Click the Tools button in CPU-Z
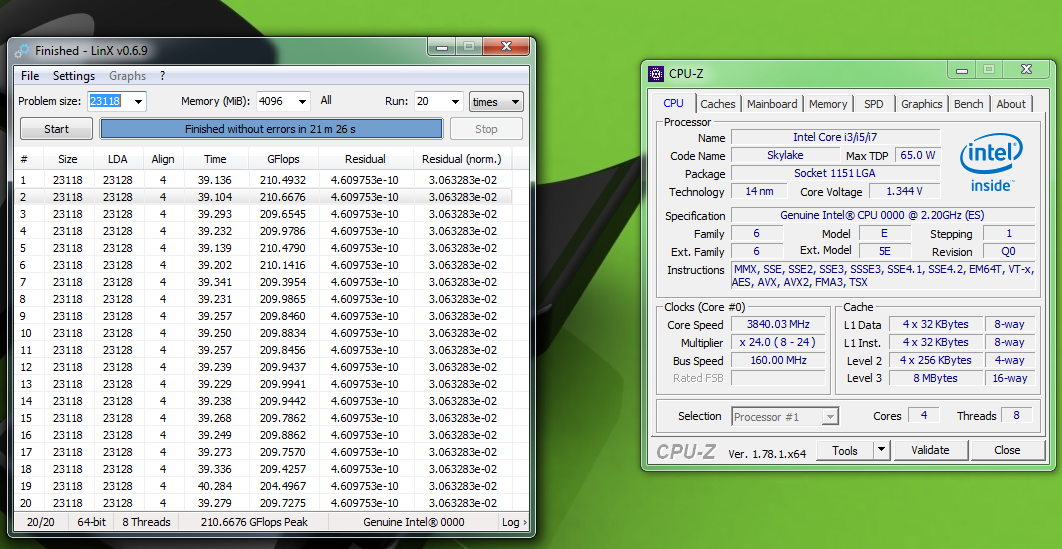1062x549 pixels. pyautogui.click(x=845, y=450)
